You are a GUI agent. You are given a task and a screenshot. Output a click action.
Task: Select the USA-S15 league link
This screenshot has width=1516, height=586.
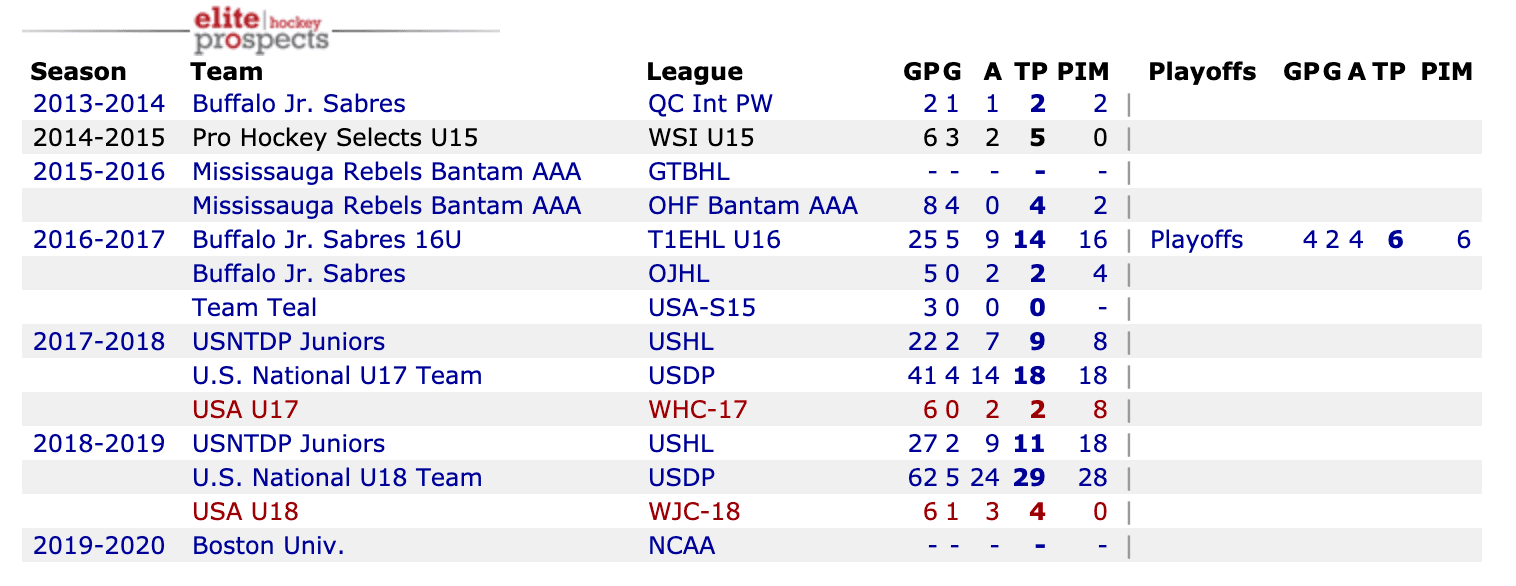[x=702, y=308]
